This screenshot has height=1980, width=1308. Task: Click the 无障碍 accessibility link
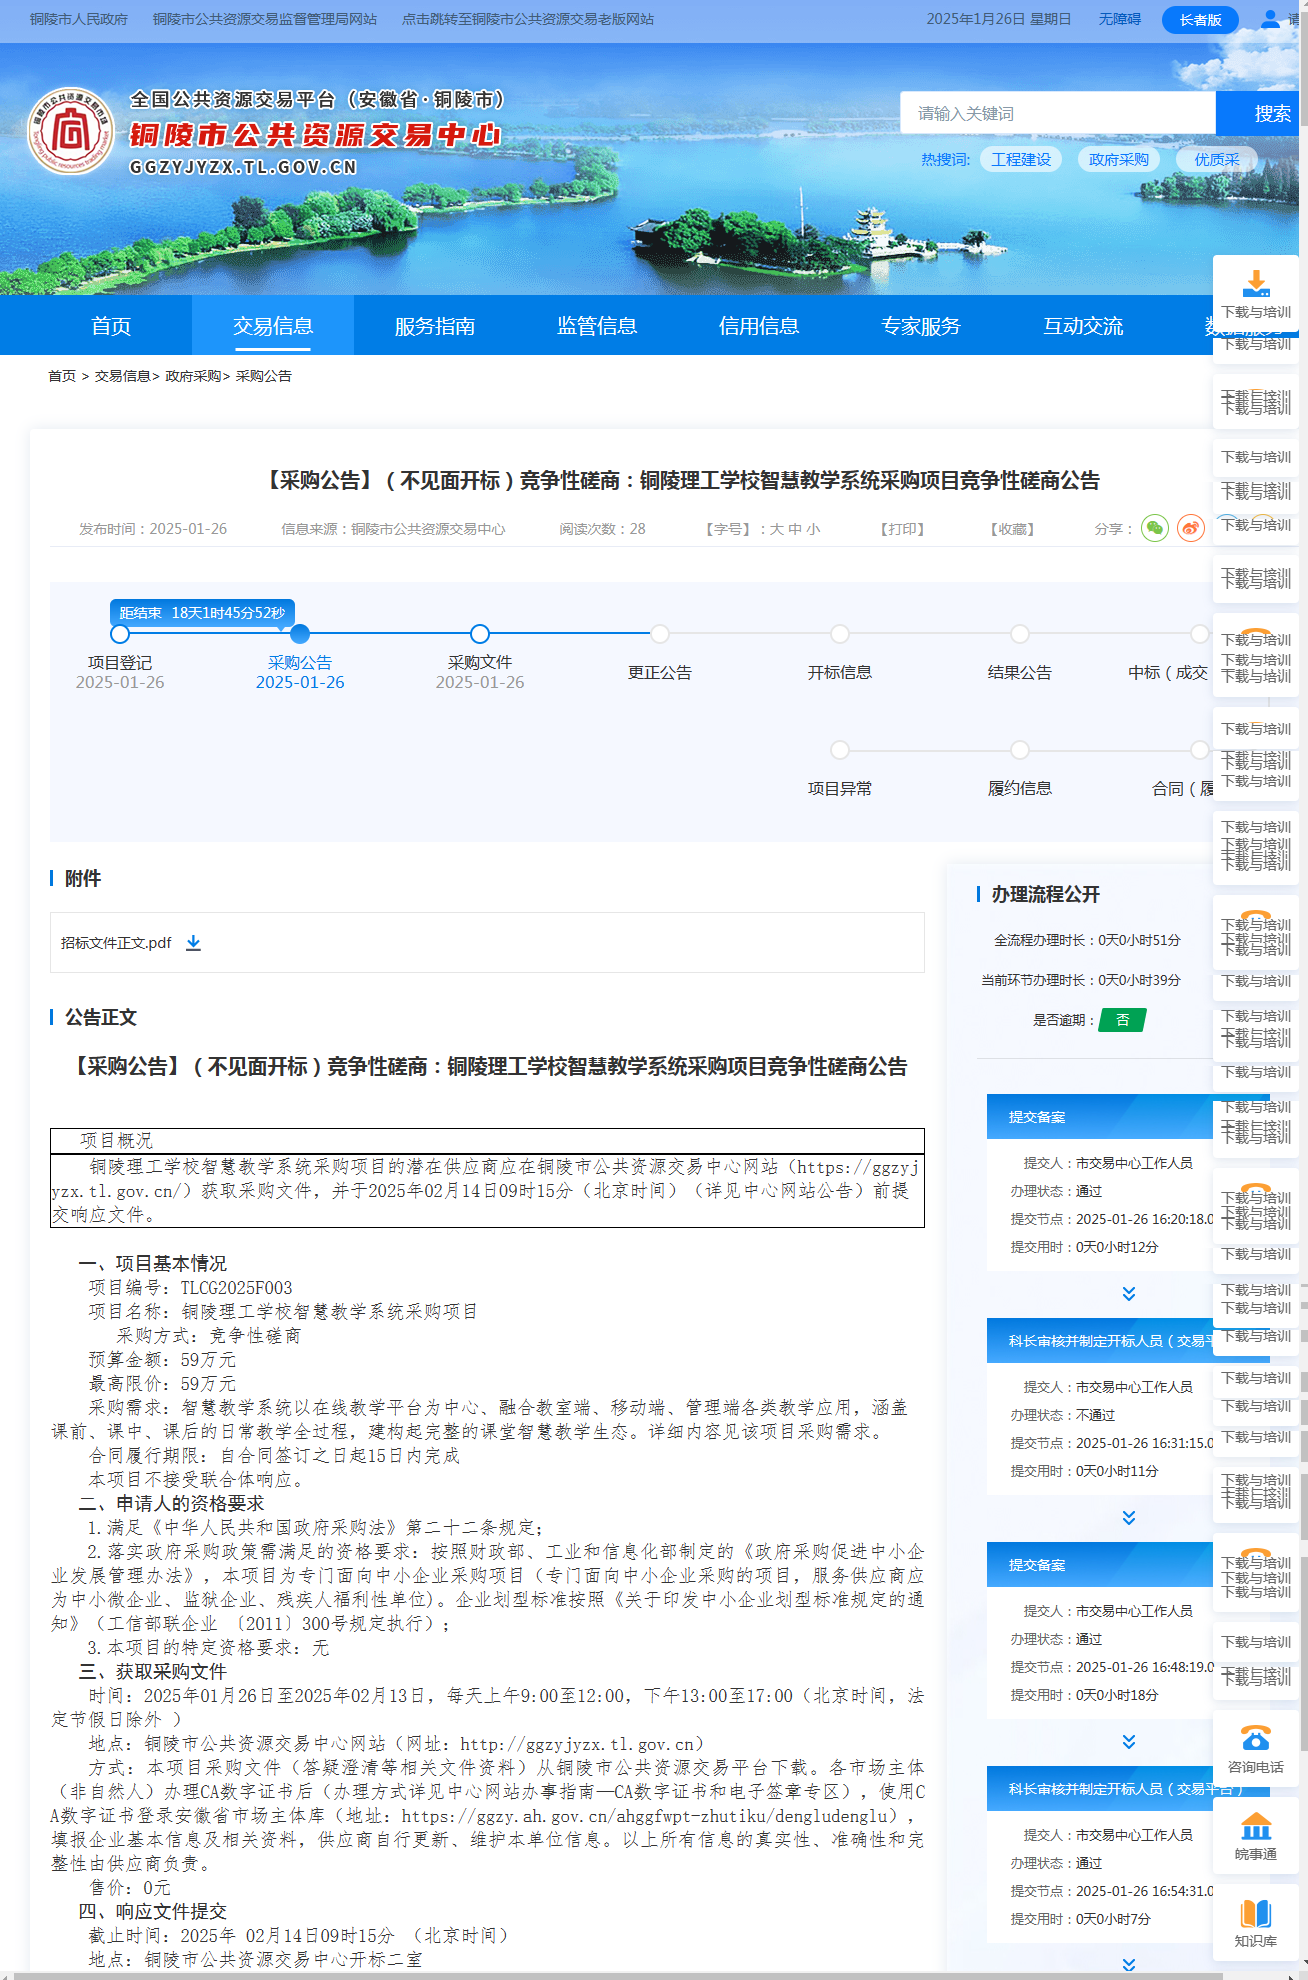1119,19
